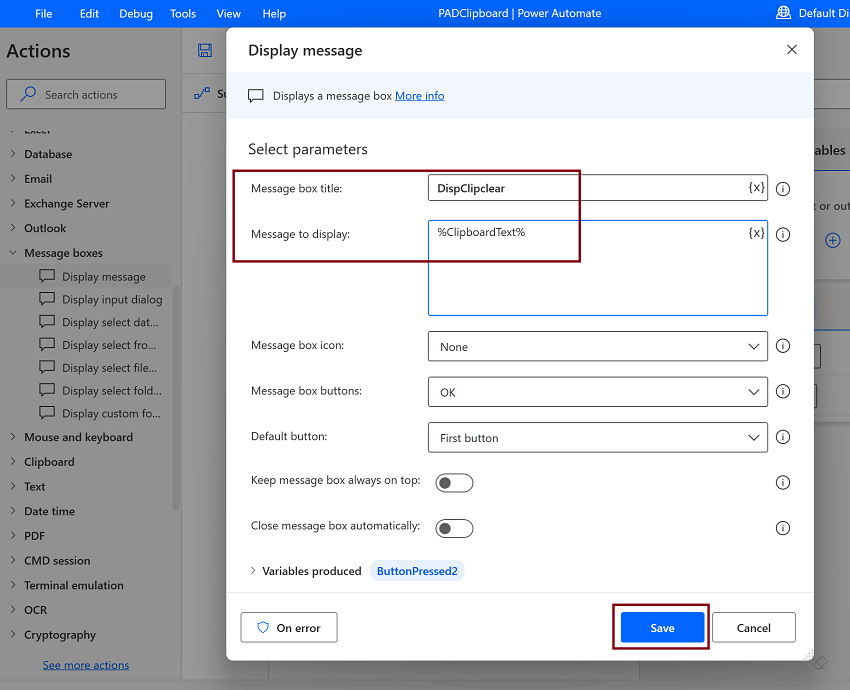Show info for Default button parameter
The height and width of the screenshot is (690, 850).
click(783, 437)
